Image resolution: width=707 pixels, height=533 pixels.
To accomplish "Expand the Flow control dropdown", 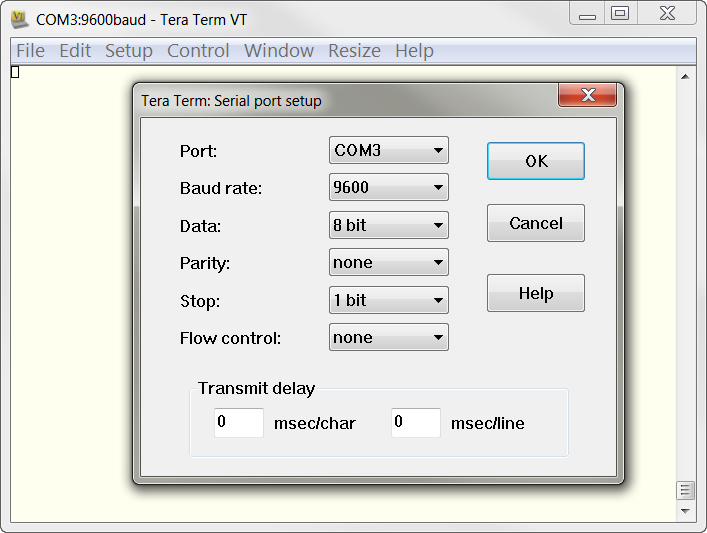I will (x=388, y=338).
